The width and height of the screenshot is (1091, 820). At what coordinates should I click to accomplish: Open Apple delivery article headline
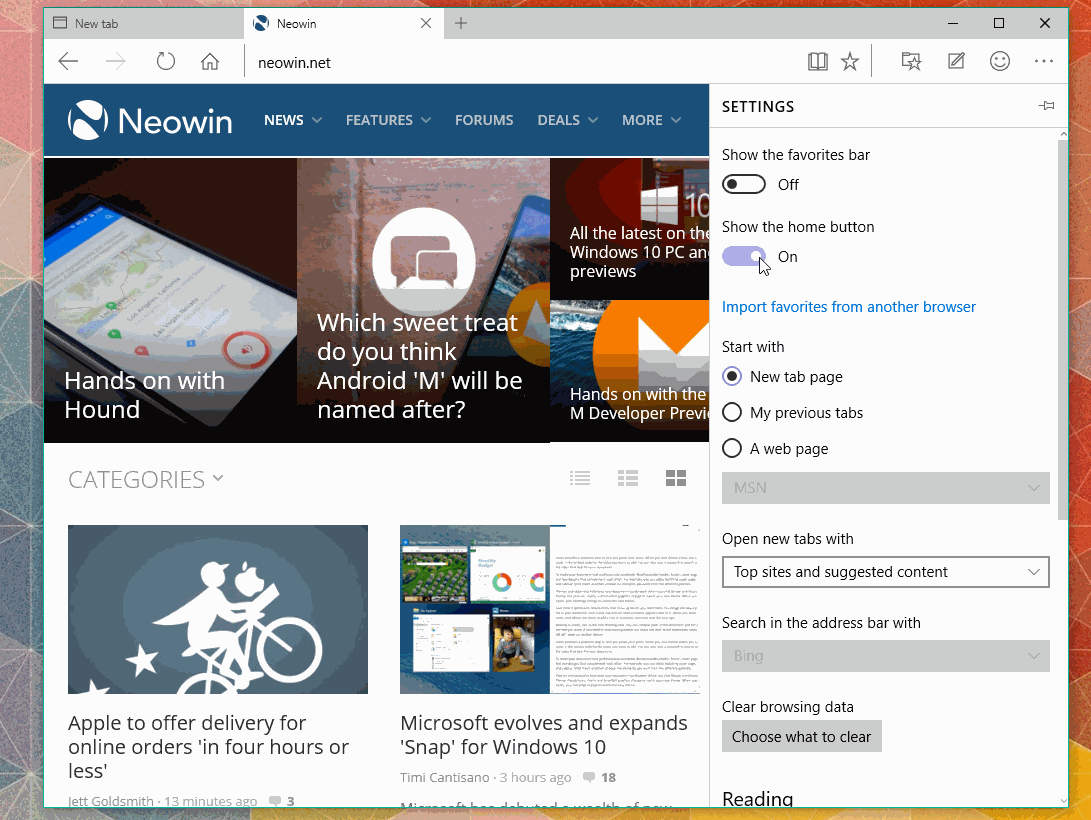pos(208,746)
